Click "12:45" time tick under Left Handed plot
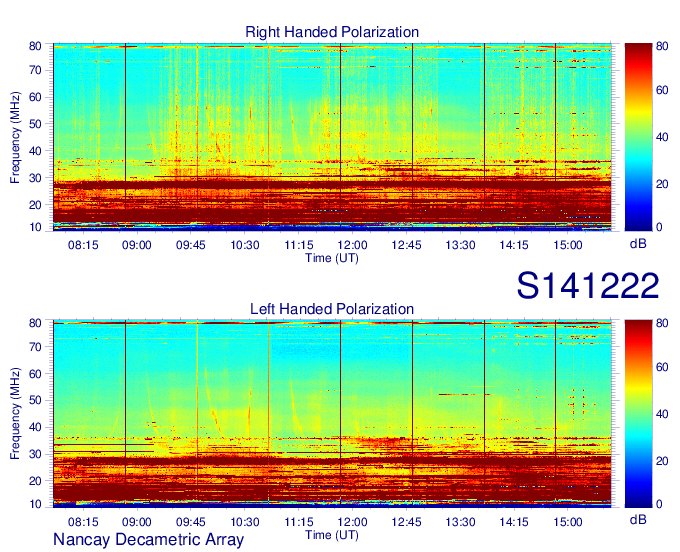 (x=406, y=522)
